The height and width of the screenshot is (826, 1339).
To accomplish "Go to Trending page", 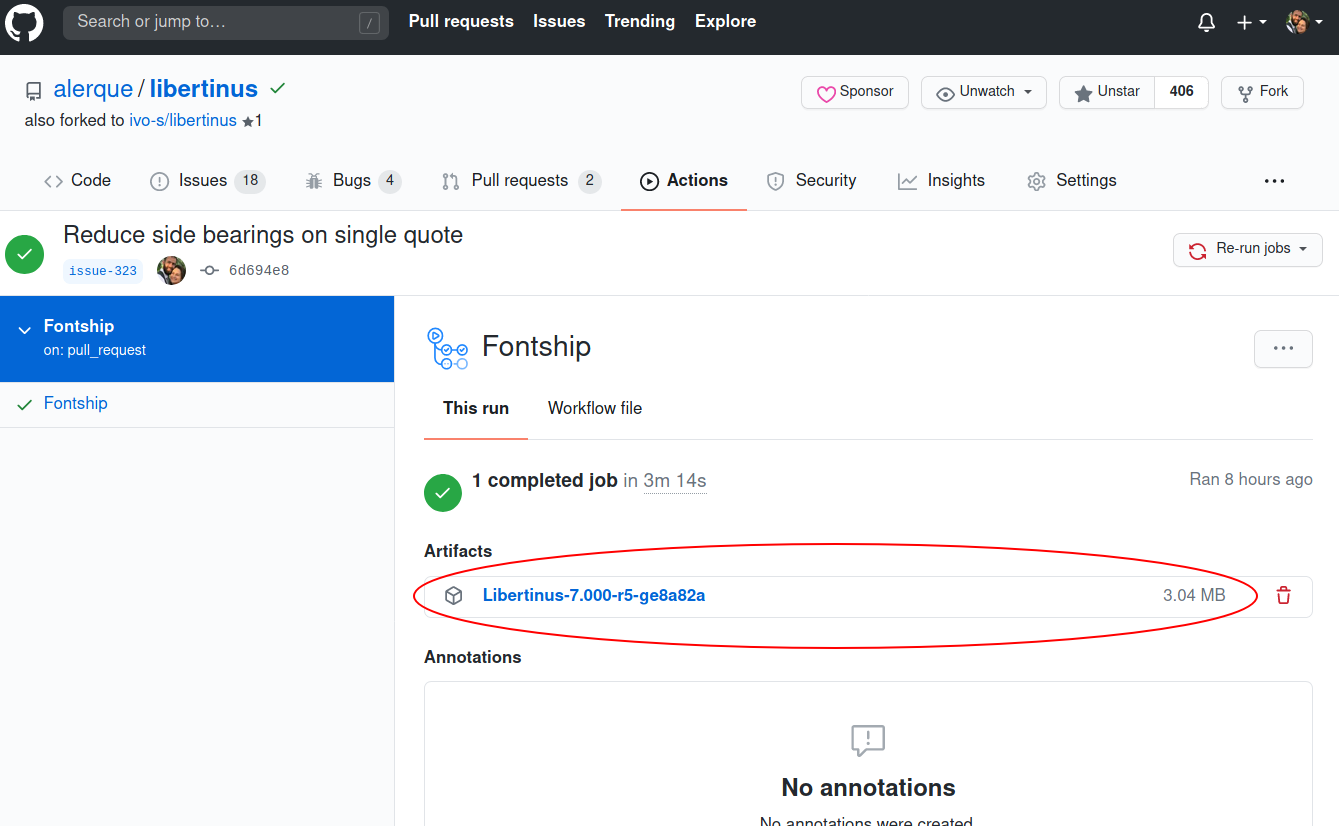I will click(x=640, y=21).
